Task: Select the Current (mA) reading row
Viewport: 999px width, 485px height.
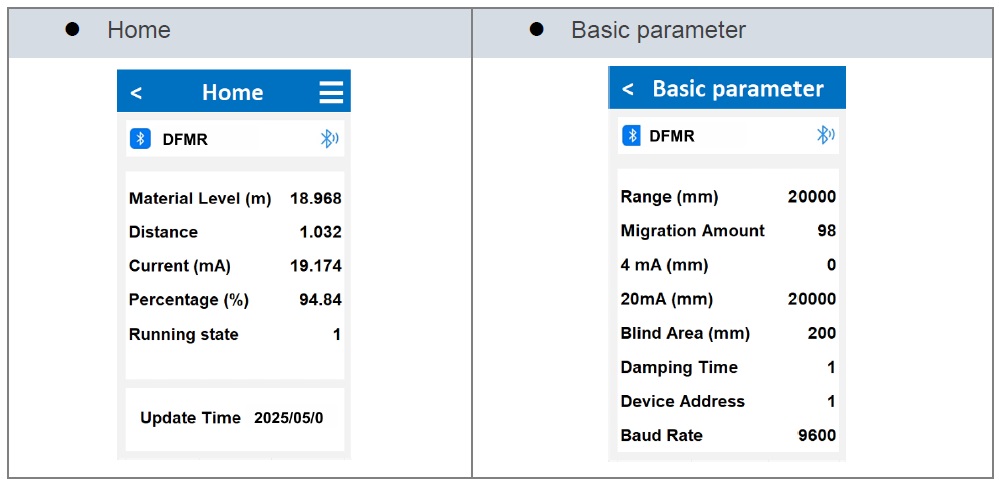Action: click(x=235, y=266)
